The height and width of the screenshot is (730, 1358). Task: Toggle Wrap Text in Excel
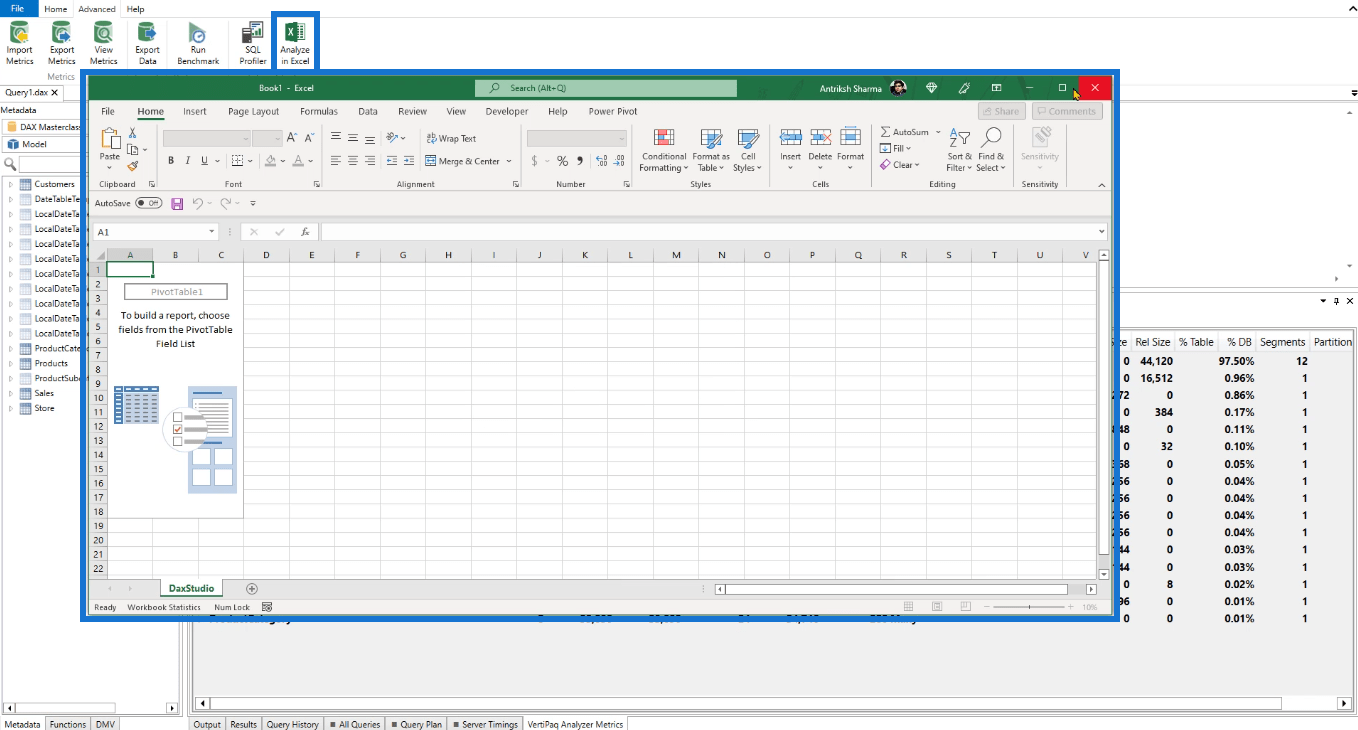(x=451, y=138)
